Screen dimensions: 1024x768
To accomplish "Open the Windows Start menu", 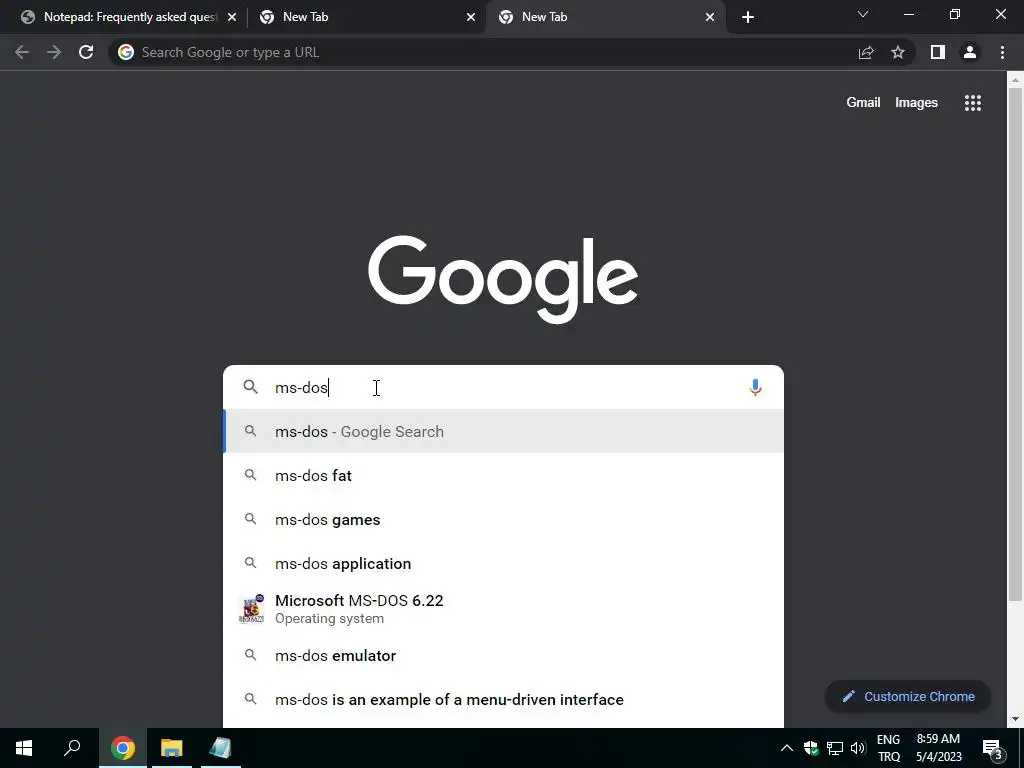I will pyautogui.click(x=24, y=748).
